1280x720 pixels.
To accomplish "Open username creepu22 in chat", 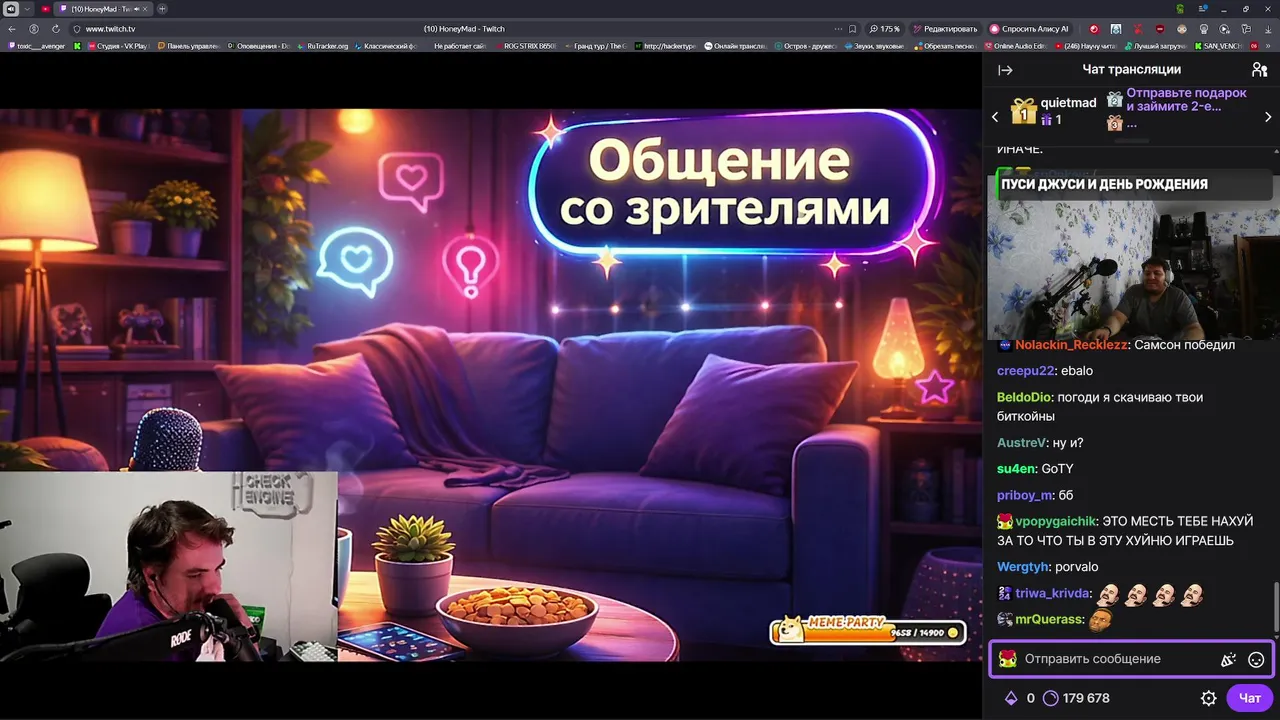I will click(x=1025, y=371).
